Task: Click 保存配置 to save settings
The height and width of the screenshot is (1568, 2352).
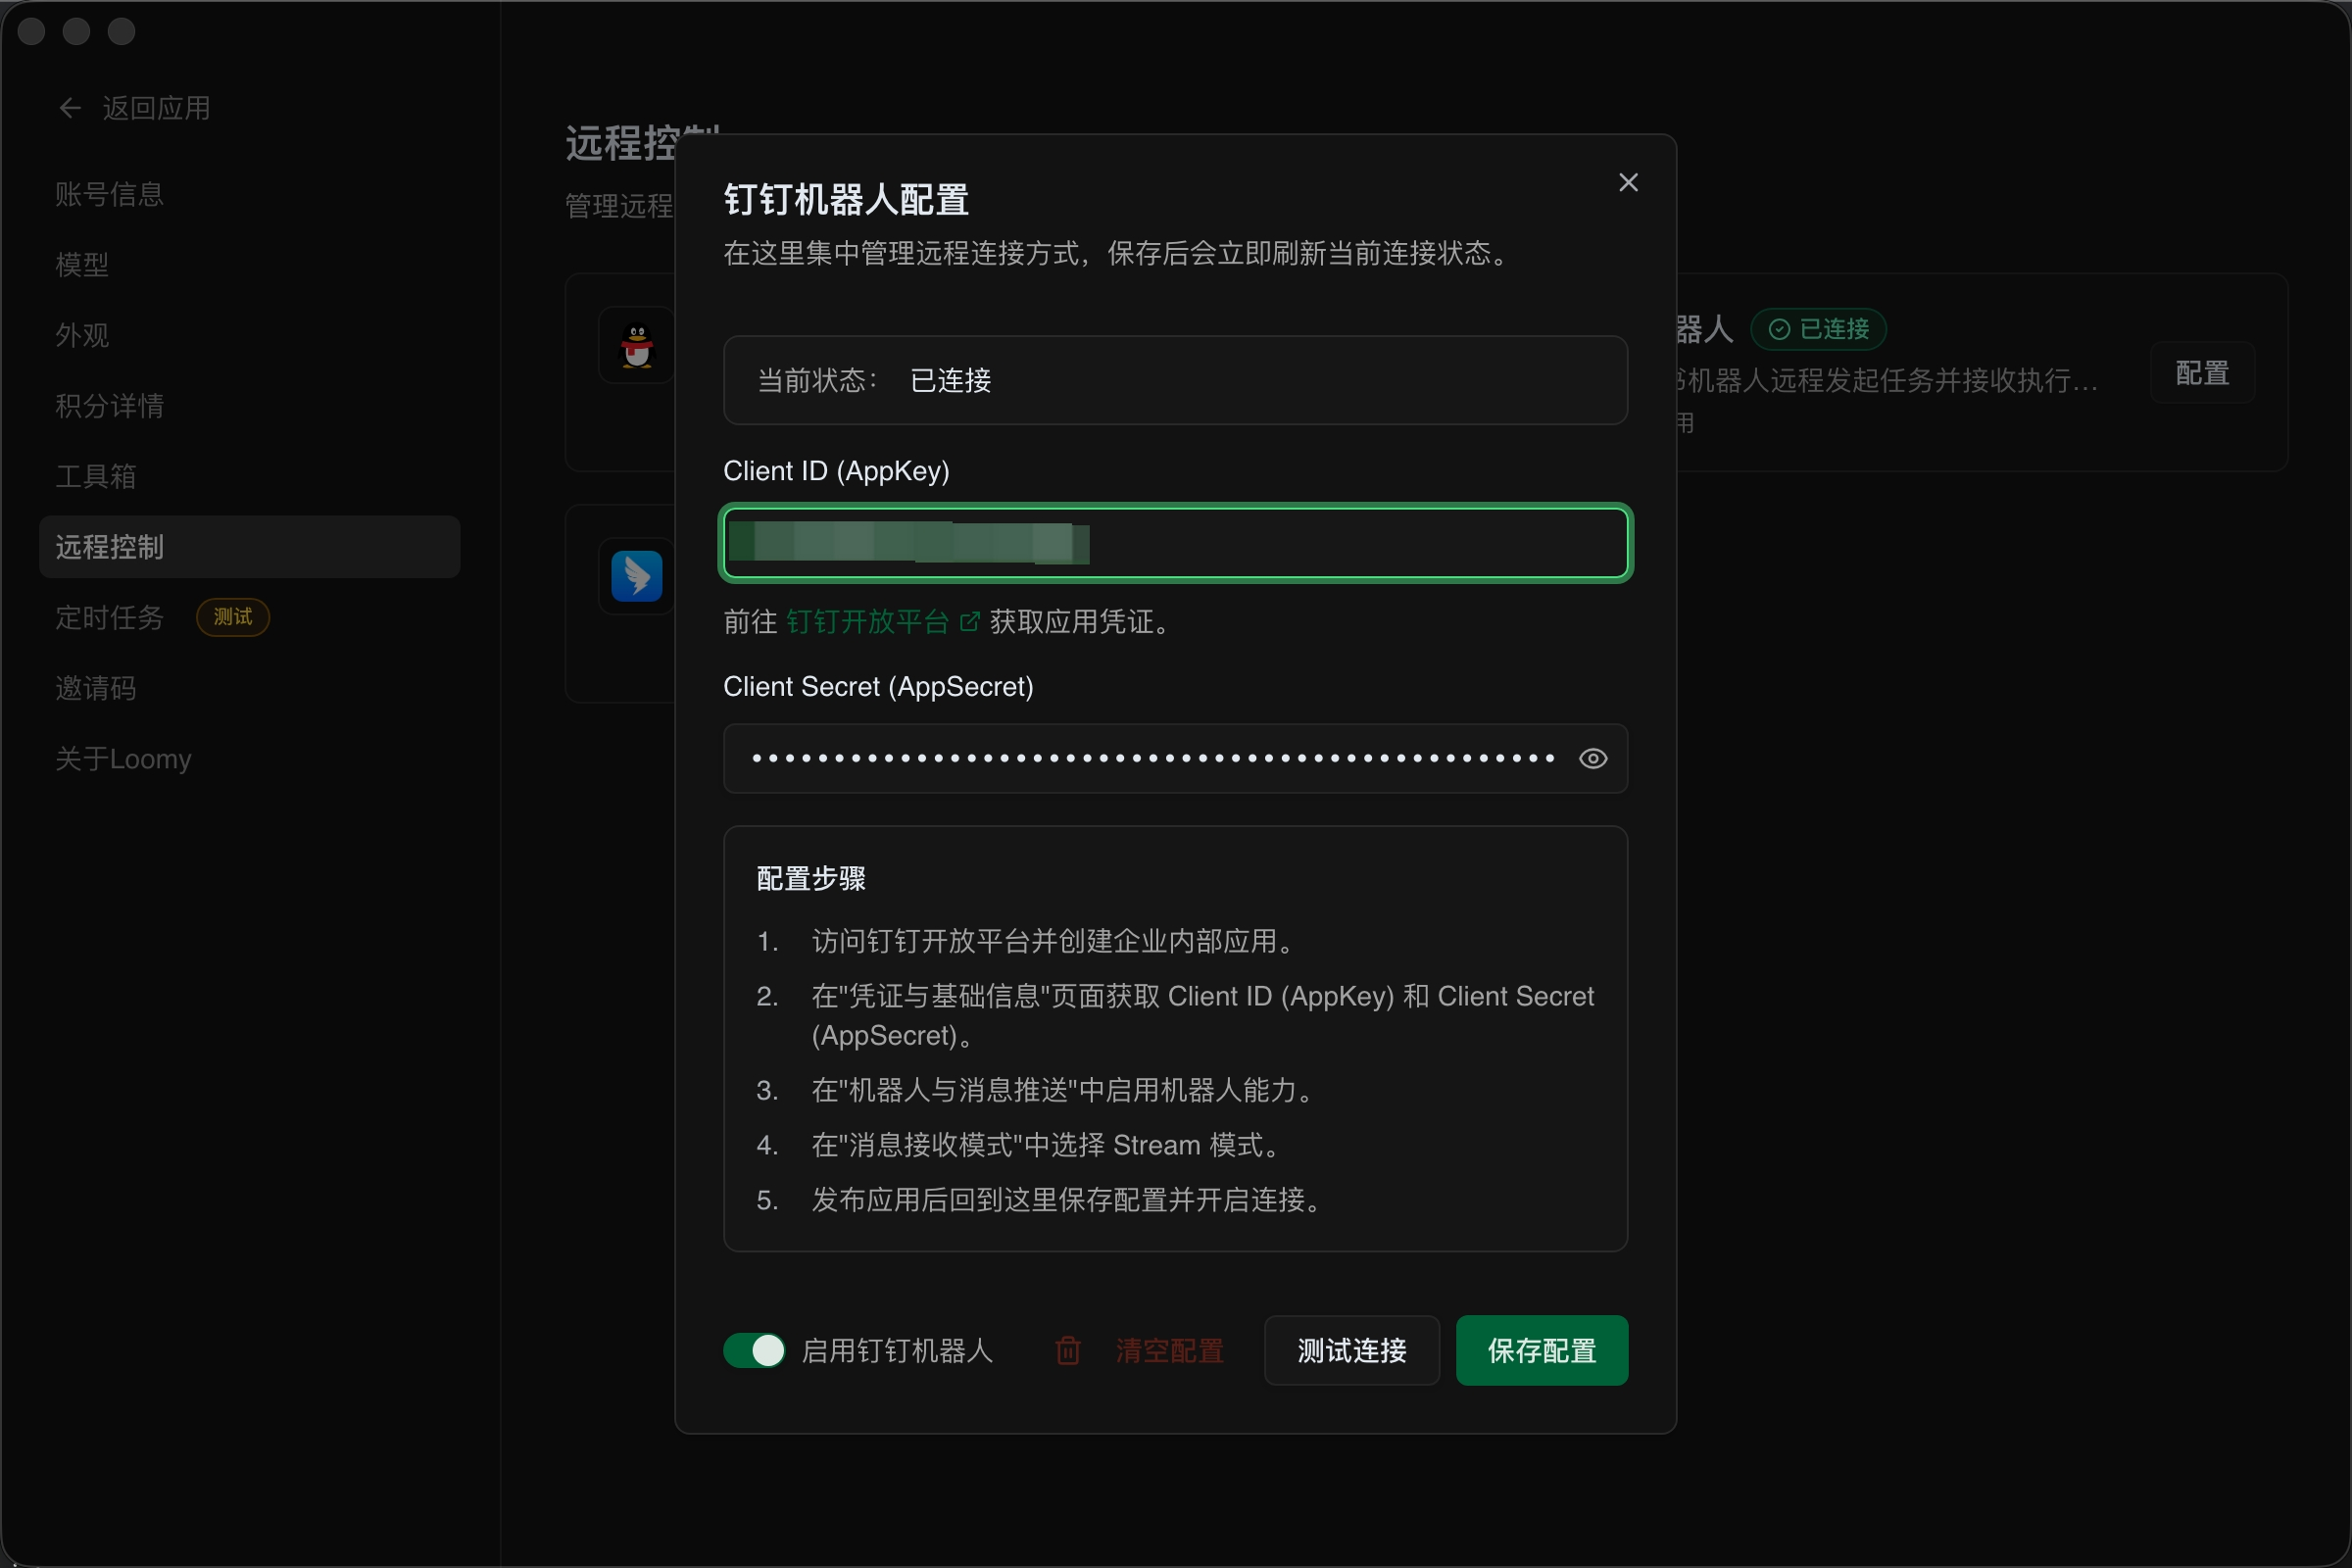Action: [x=1541, y=1350]
